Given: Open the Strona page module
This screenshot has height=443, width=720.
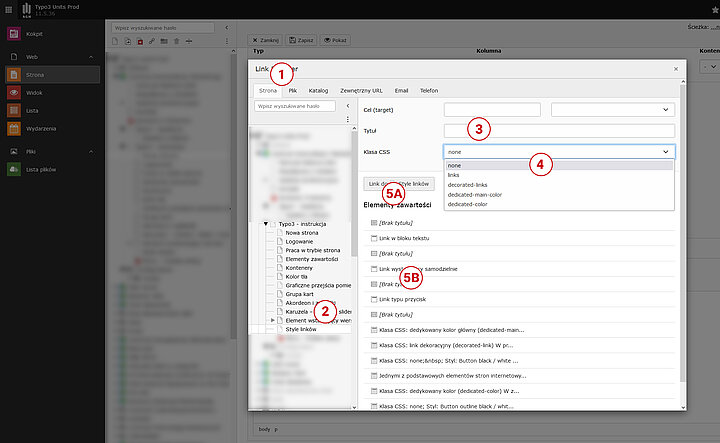Looking at the screenshot, I should click(52, 74).
